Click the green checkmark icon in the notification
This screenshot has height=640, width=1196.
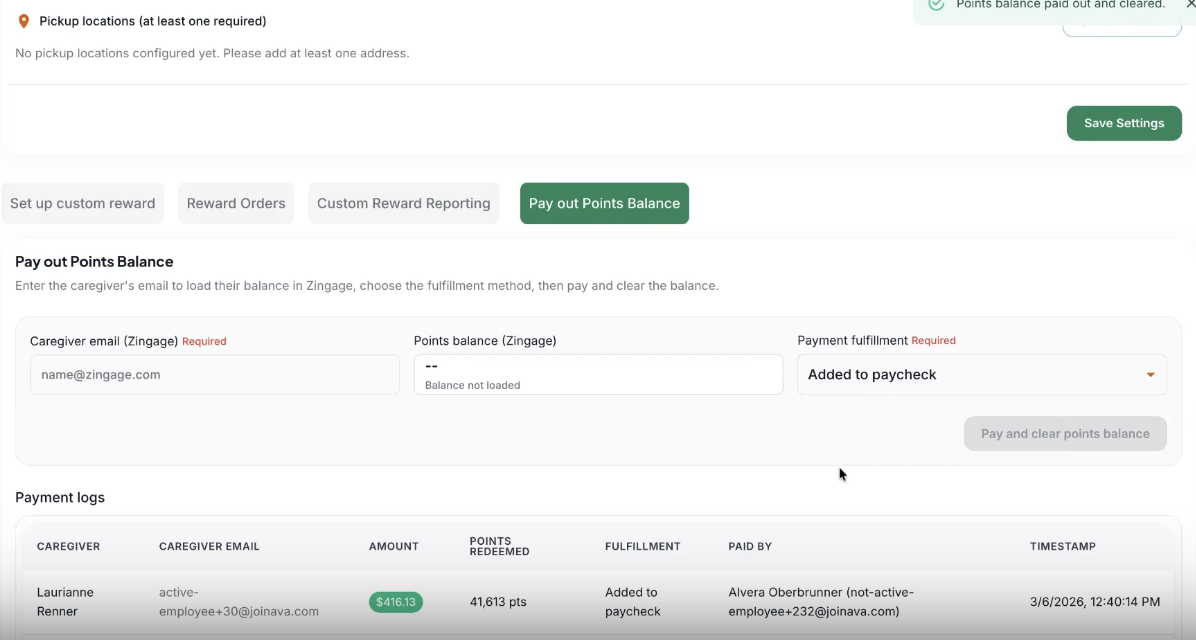(x=936, y=5)
